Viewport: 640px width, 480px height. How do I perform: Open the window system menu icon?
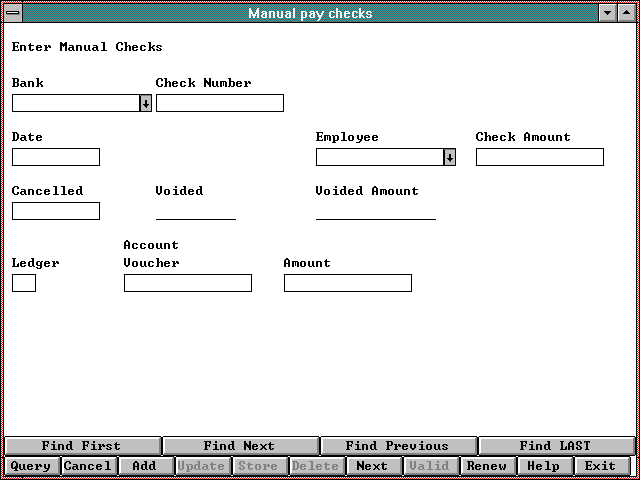pyautogui.click(x=14, y=13)
